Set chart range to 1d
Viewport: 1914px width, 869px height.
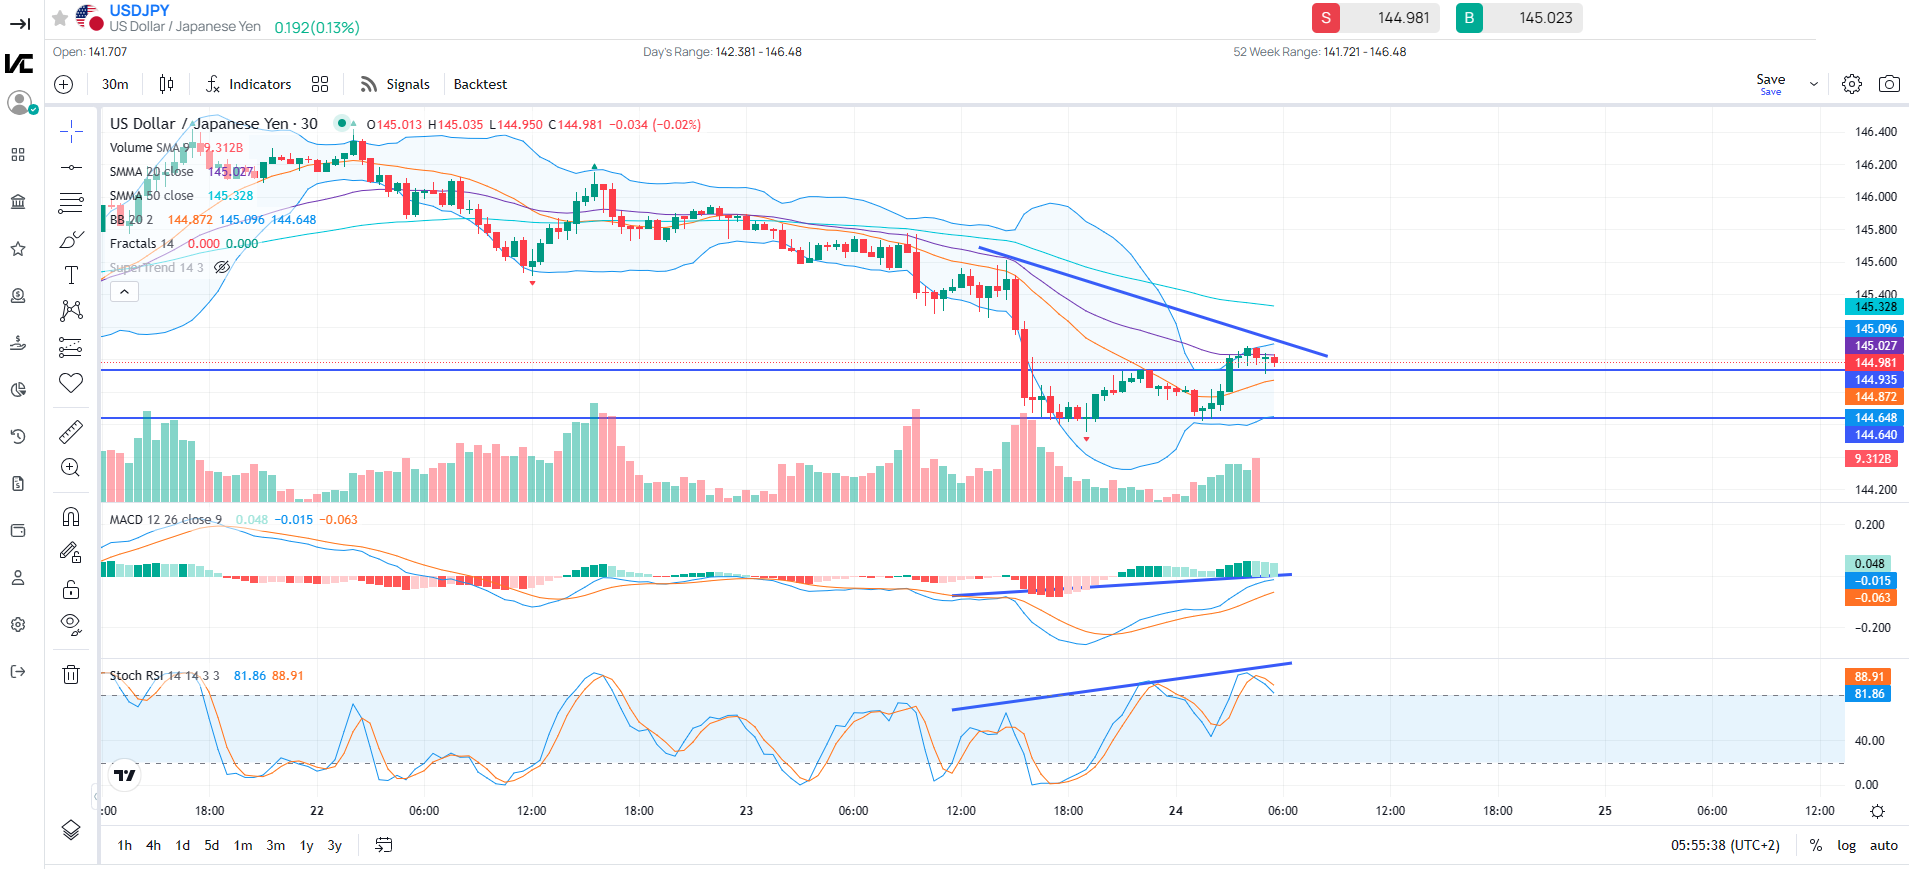tap(182, 845)
